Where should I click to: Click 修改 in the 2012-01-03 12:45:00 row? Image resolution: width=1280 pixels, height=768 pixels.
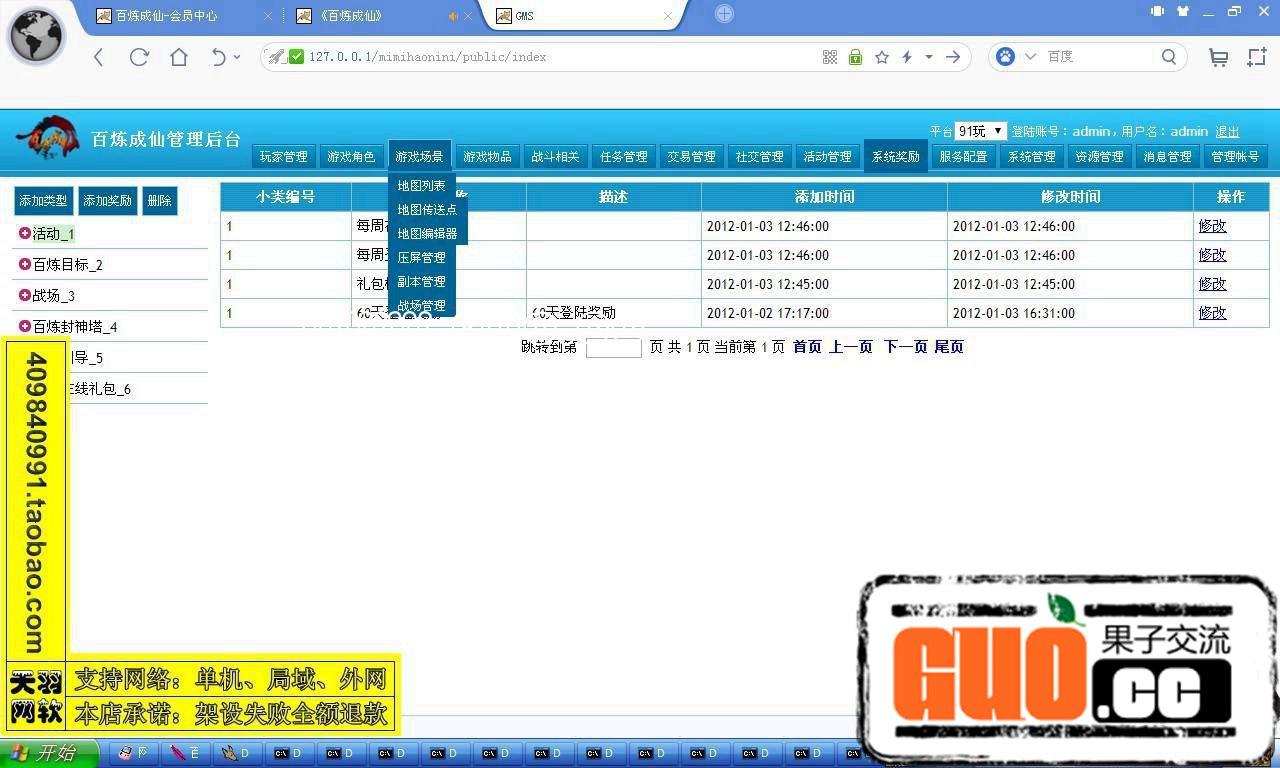pos(1212,284)
